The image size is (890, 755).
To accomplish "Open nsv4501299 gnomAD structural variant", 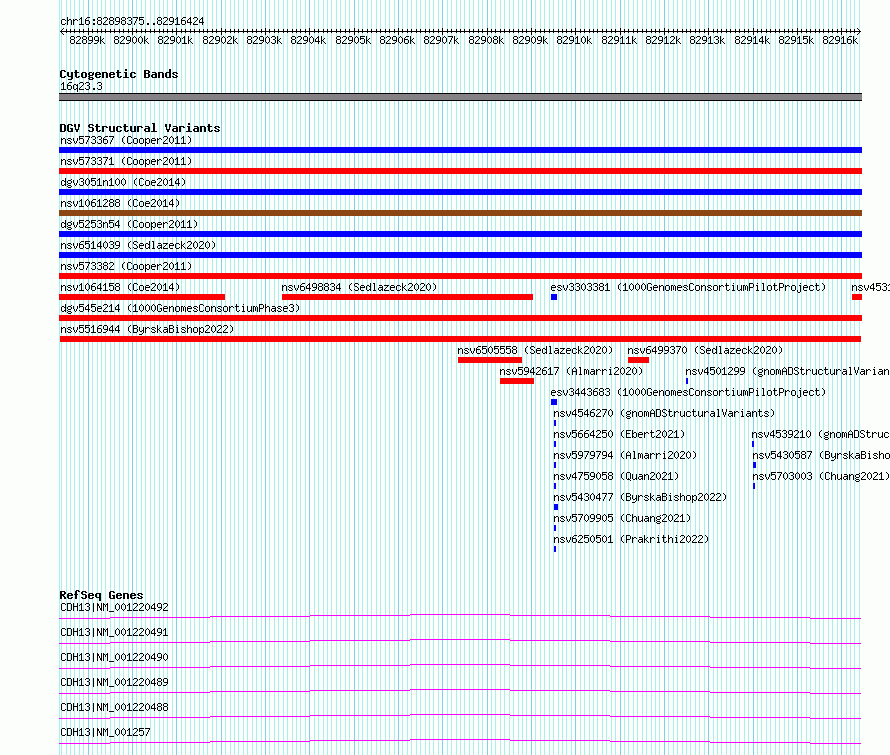I will click(787, 371).
